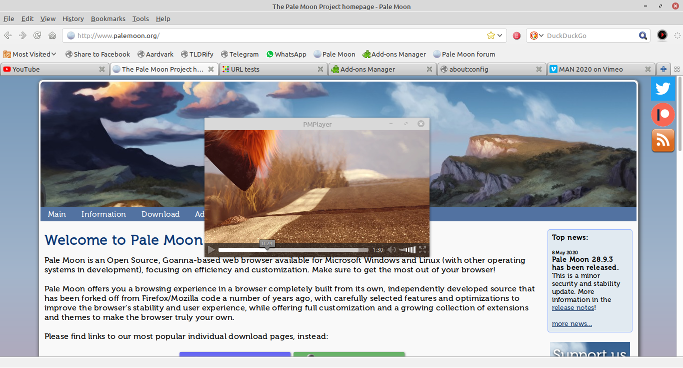
Task: Open a new tab with the plus button
Action: coord(663,69)
